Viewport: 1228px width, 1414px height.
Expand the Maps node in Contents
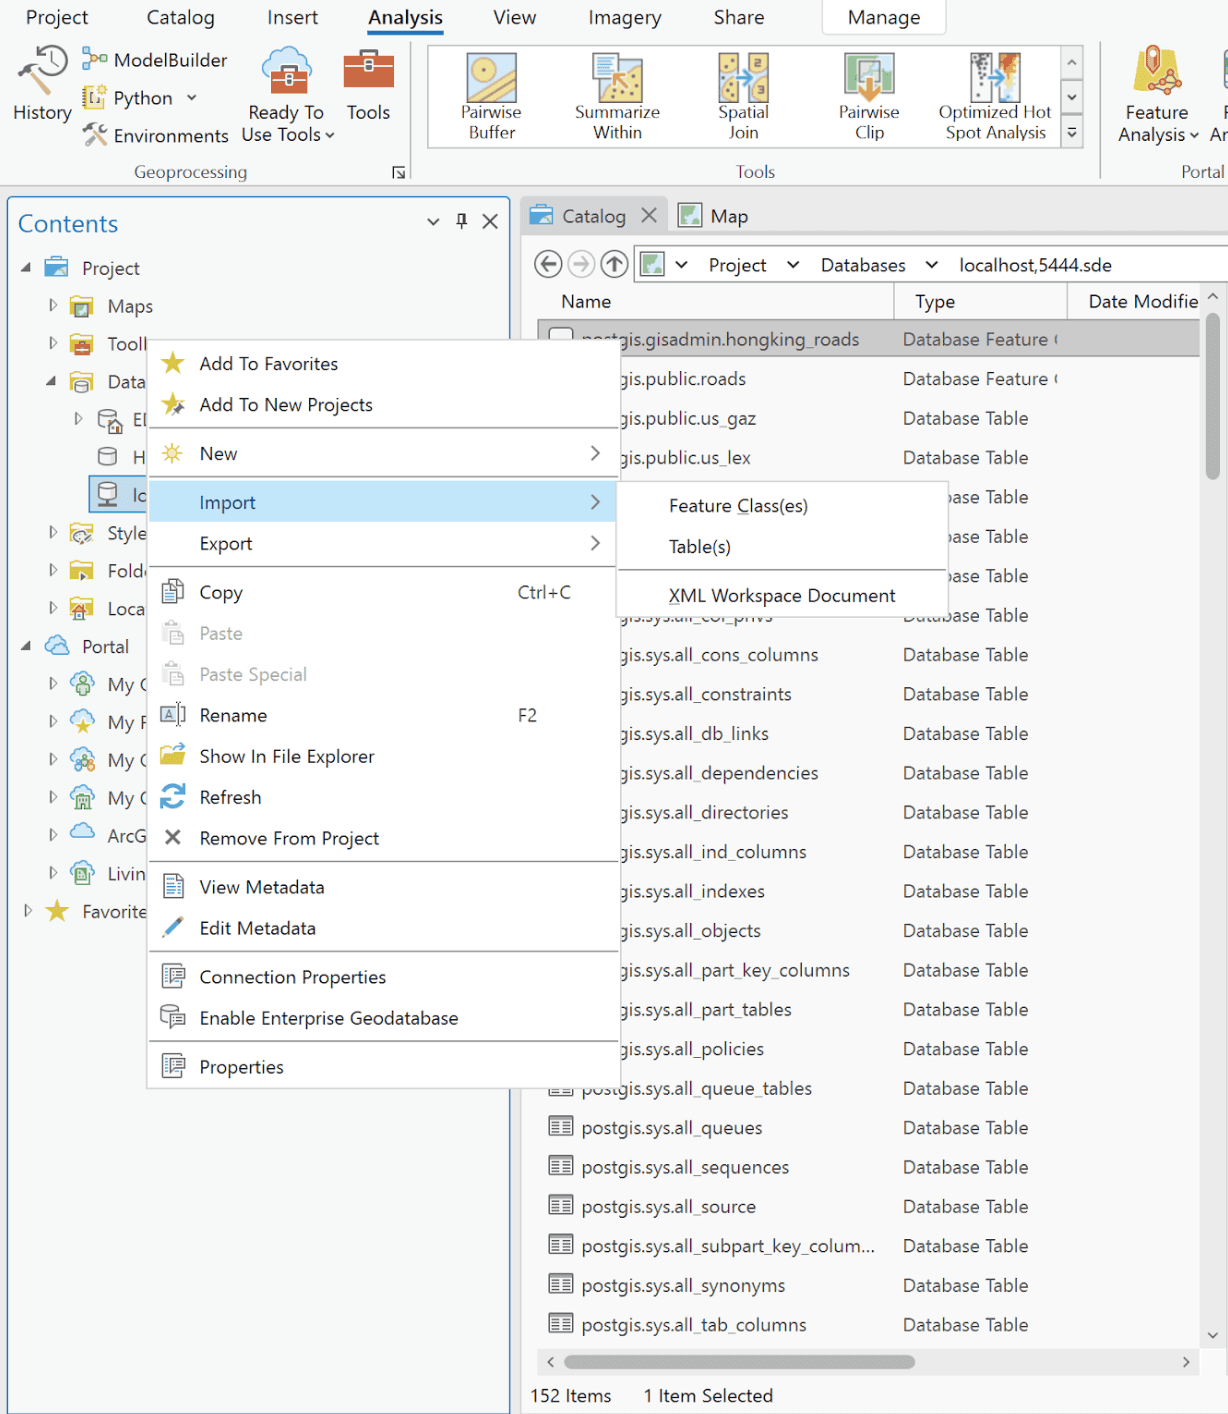51,306
